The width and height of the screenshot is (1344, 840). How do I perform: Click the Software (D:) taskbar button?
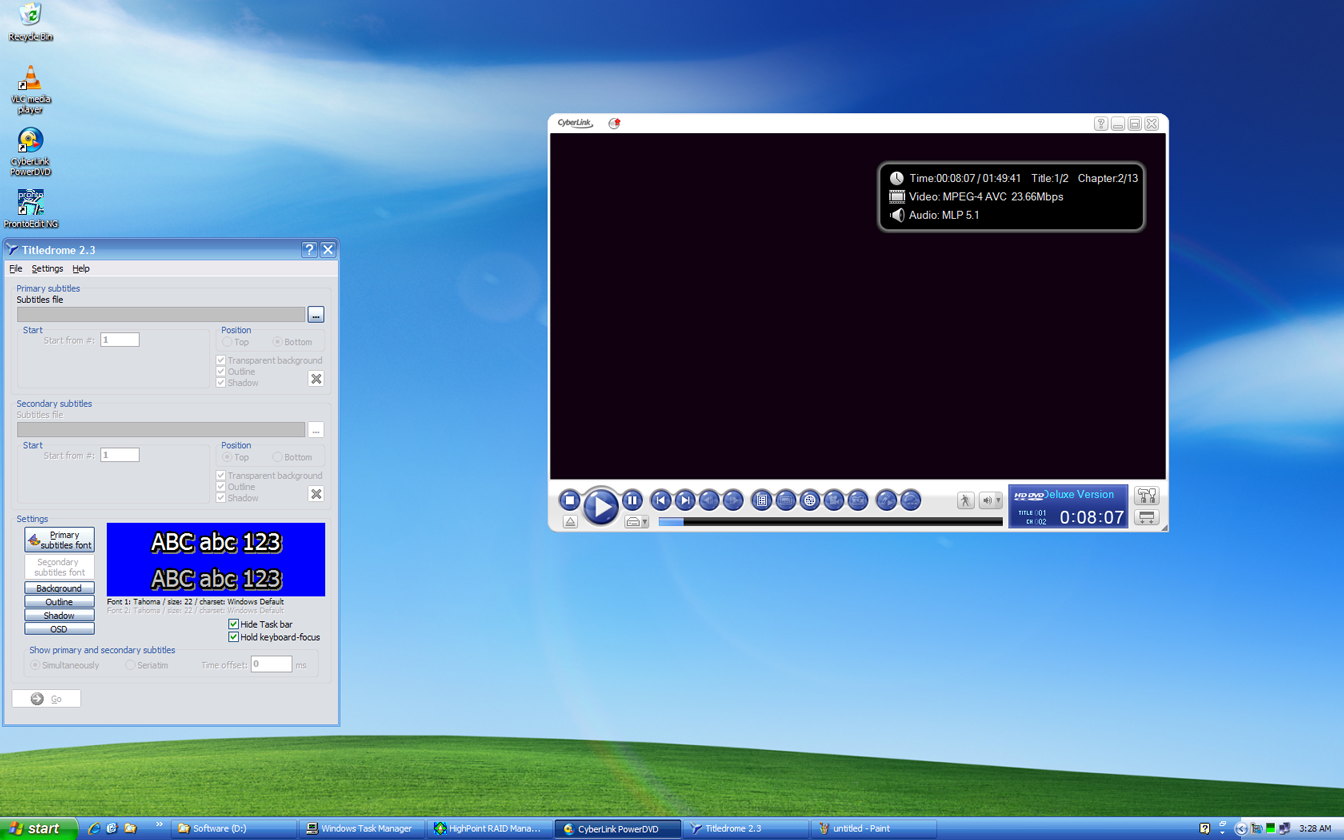[x=234, y=829]
